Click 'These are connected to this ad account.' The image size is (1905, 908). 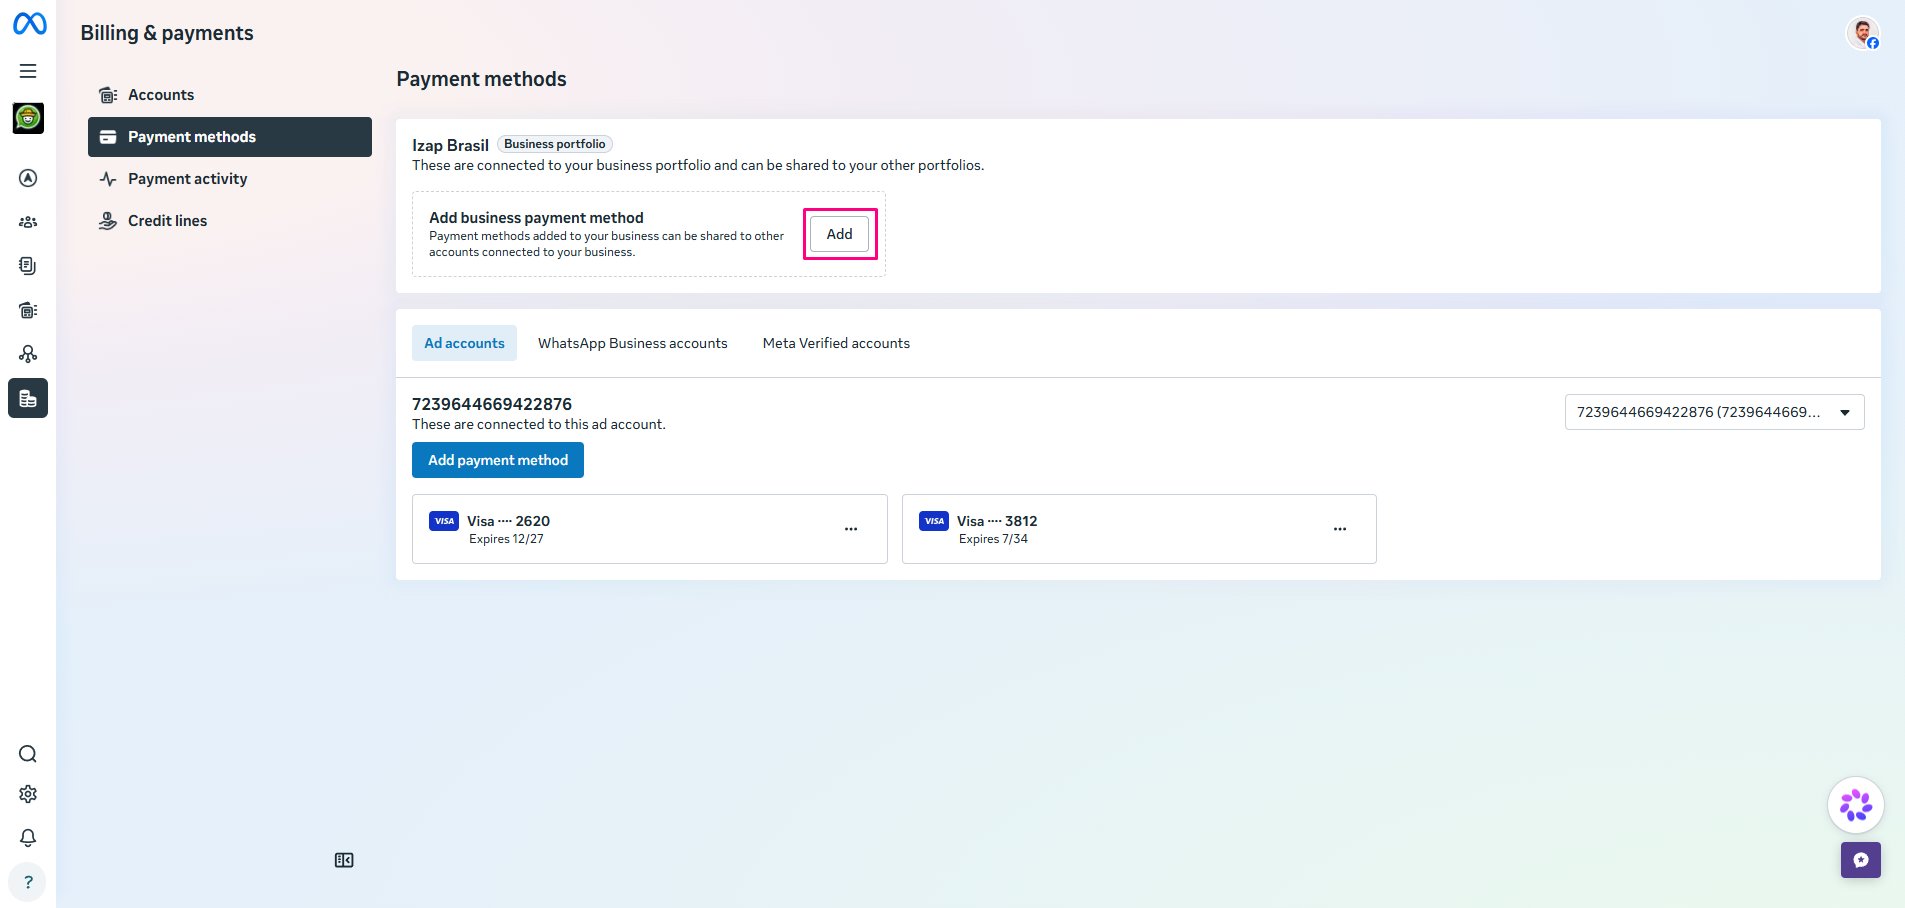[539, 424]
